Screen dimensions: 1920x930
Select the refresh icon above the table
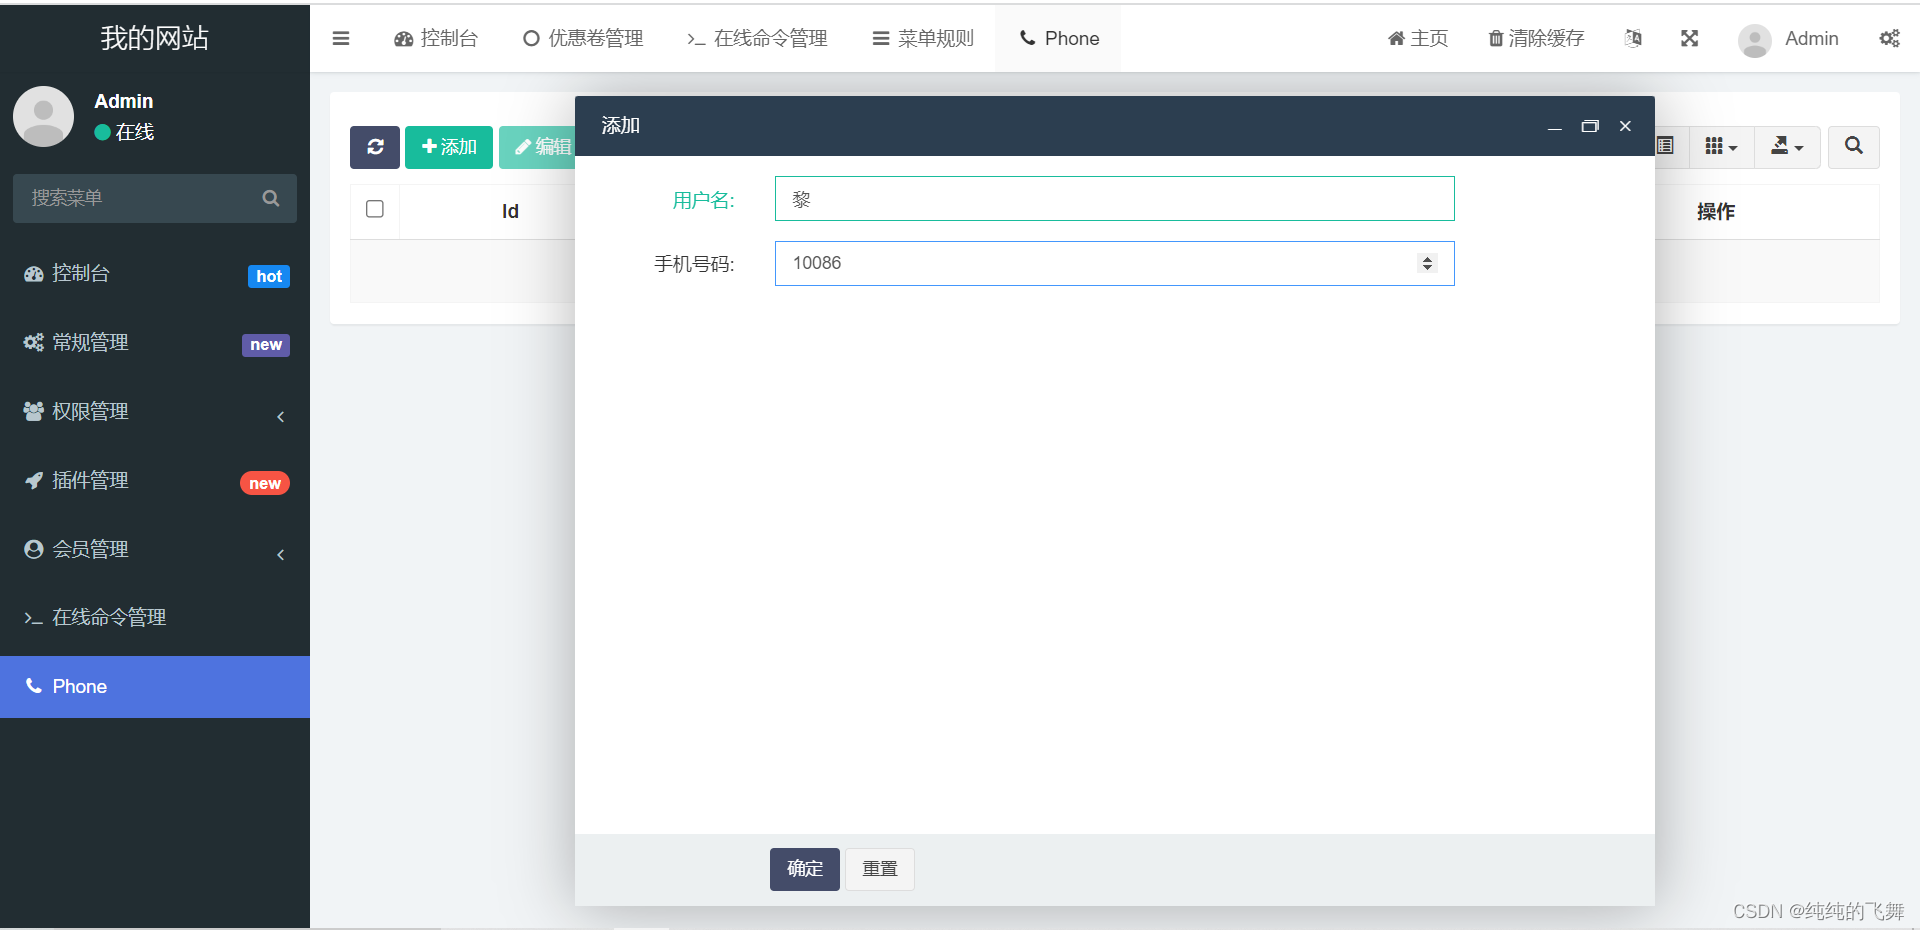[x=374, y=147]
